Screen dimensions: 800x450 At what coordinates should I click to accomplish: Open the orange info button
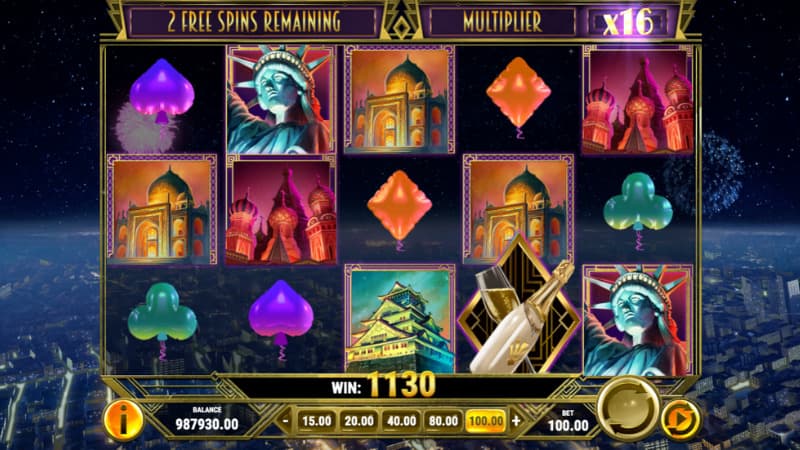(123, 420)
